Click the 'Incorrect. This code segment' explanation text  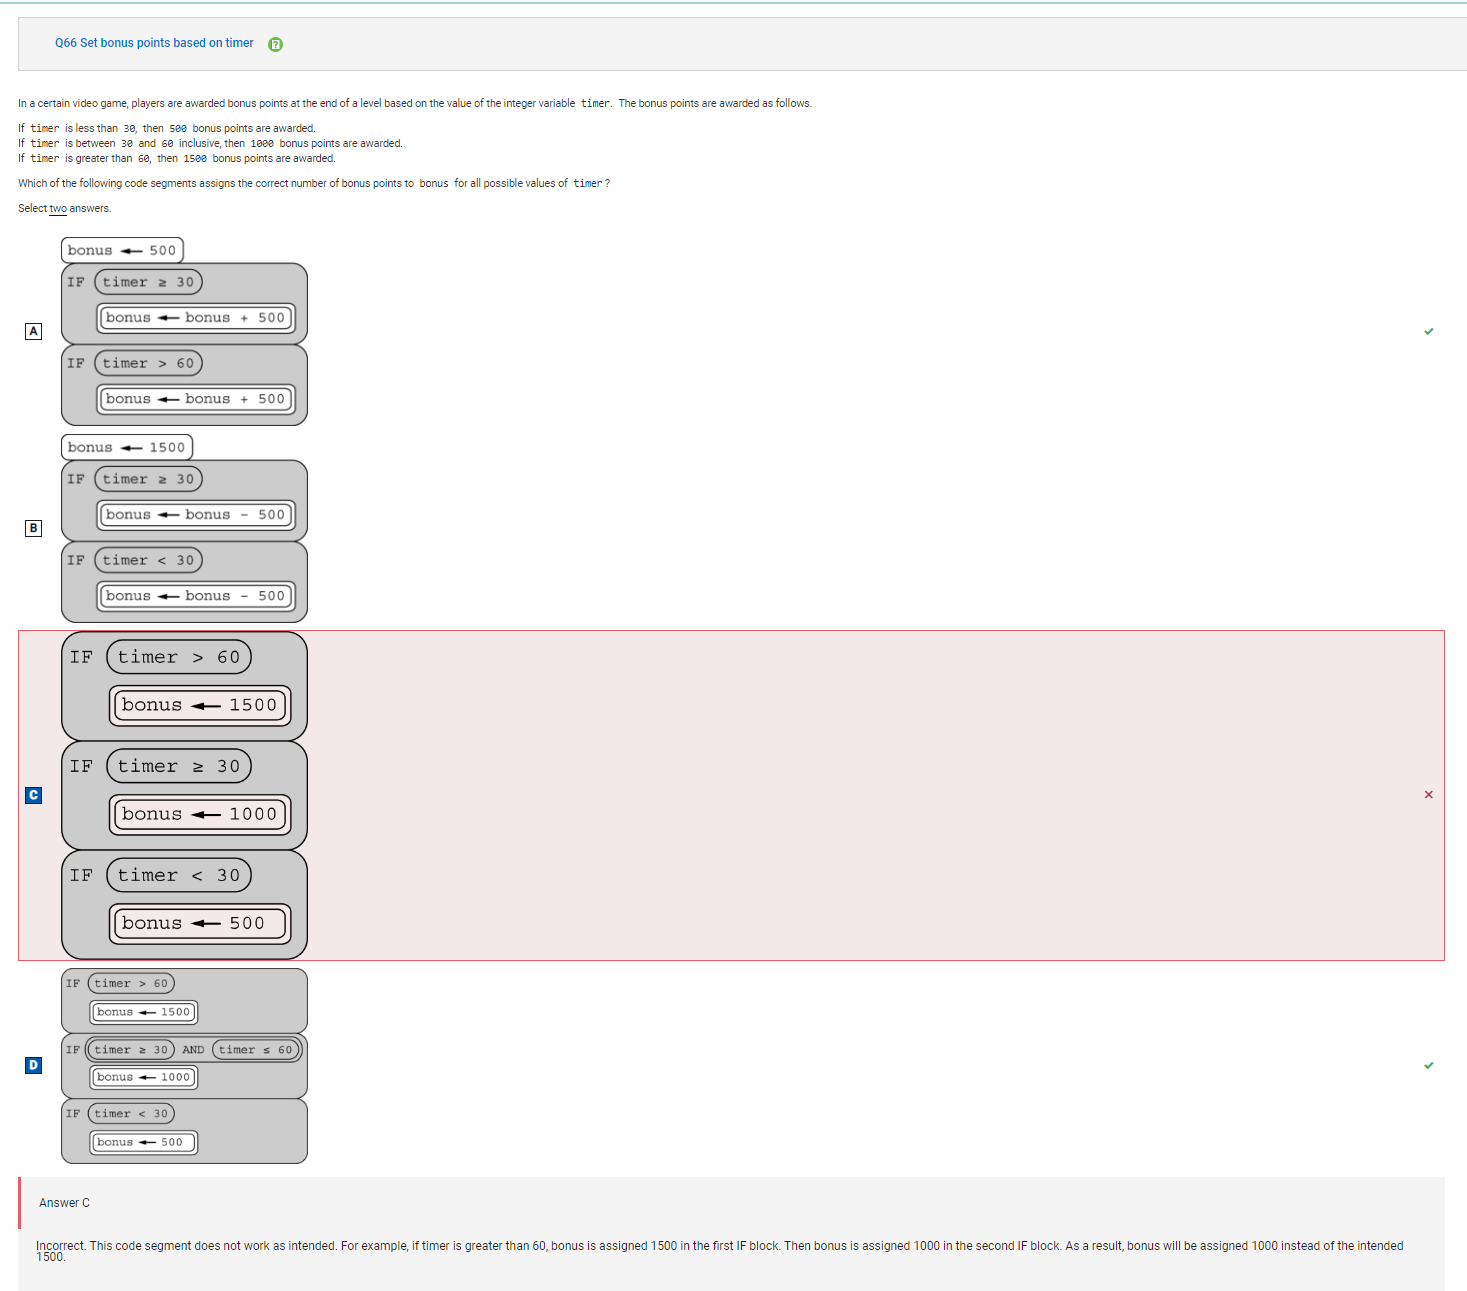pos(719,1251)
